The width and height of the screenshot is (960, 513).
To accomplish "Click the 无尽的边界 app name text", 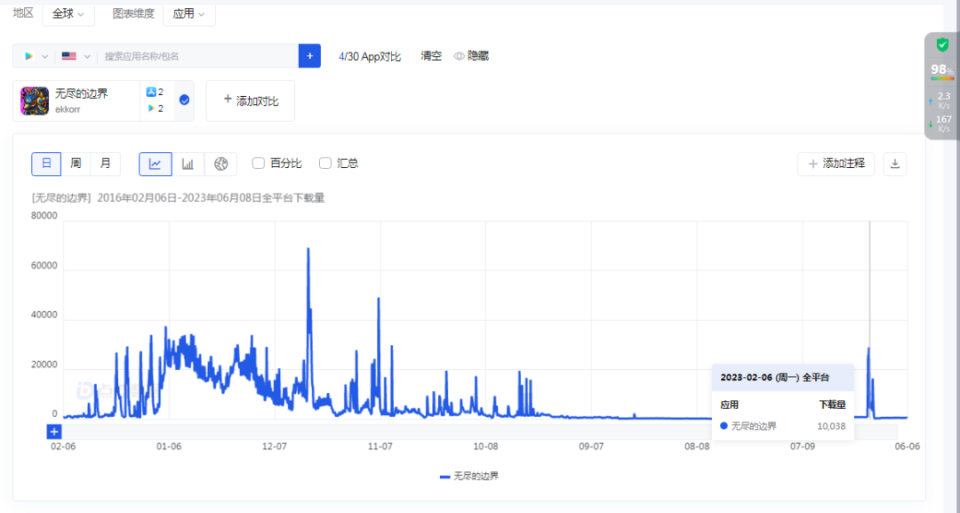I will coord(81,94).
